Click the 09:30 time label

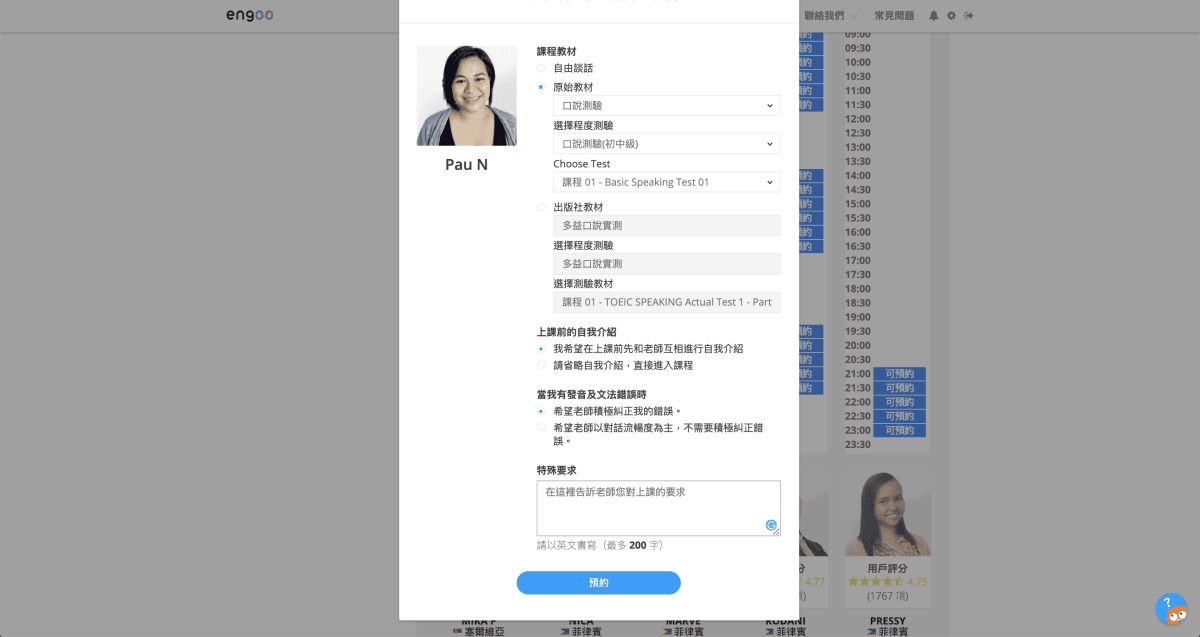[x=858, y=48]
